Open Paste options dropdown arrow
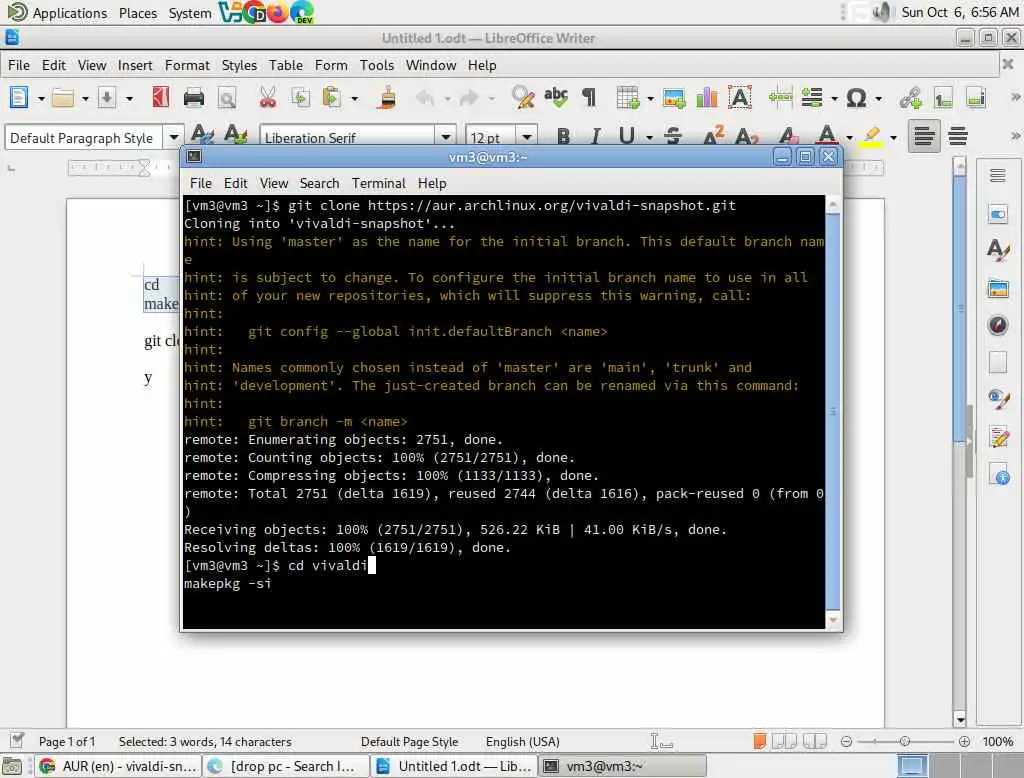The width and height of the screenshot is (1024, 778). point(355,99)
